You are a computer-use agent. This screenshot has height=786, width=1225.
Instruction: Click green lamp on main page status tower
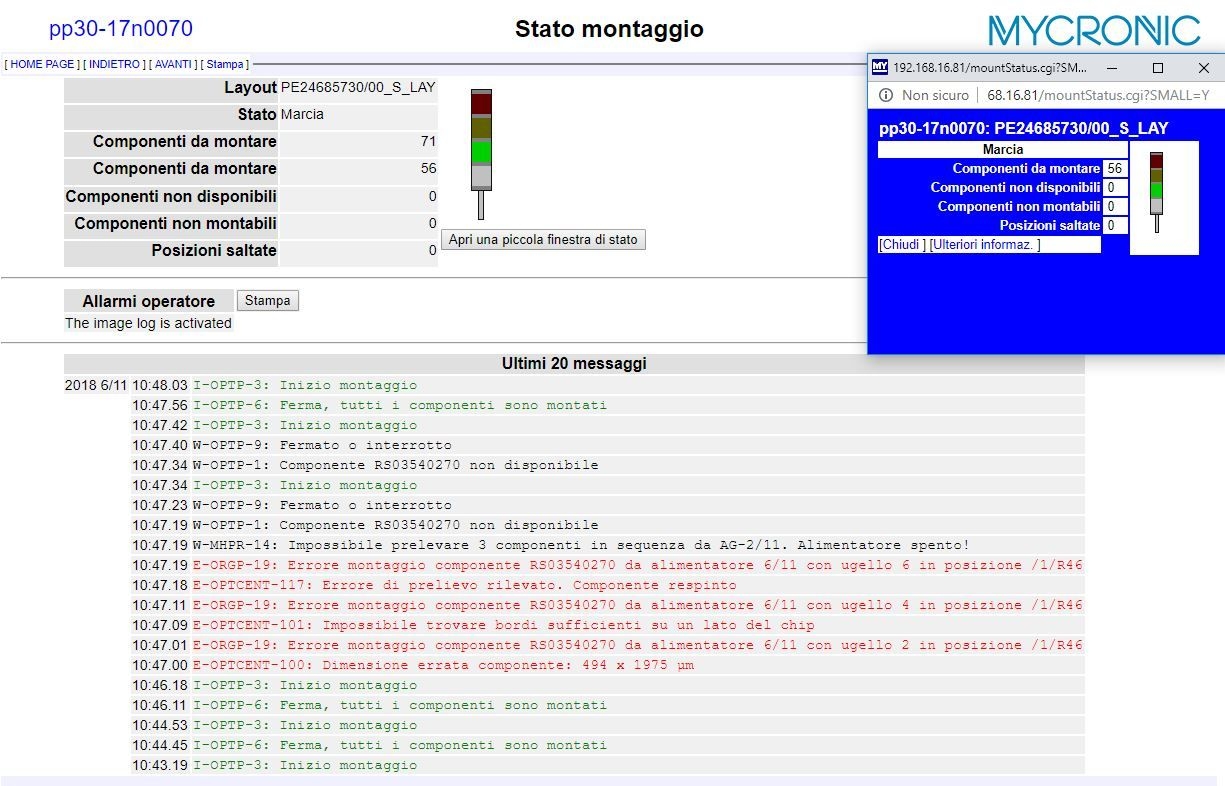tap(481, 151)
